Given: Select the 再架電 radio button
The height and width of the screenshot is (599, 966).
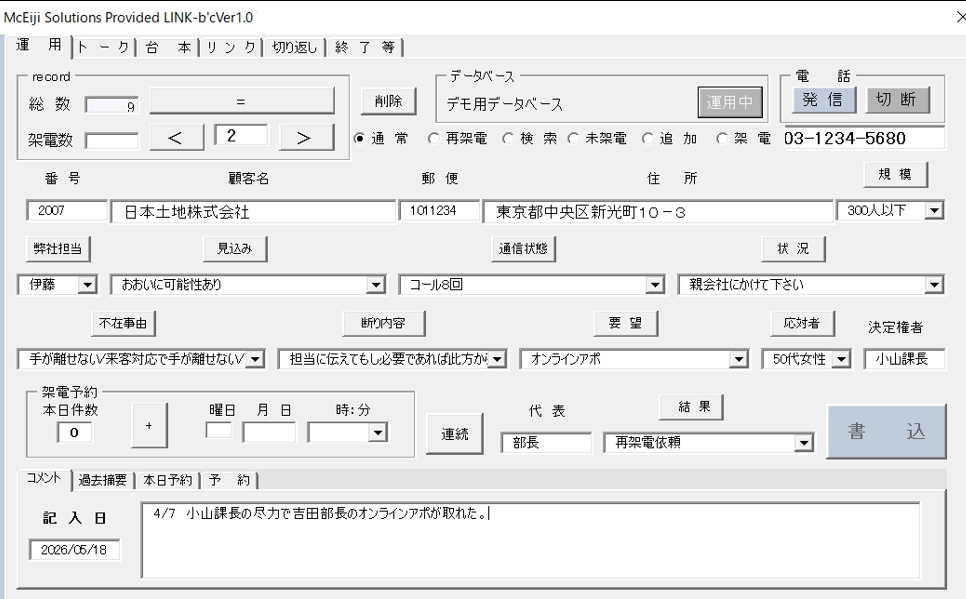Looking at the screenshot, I should (433, 138).
